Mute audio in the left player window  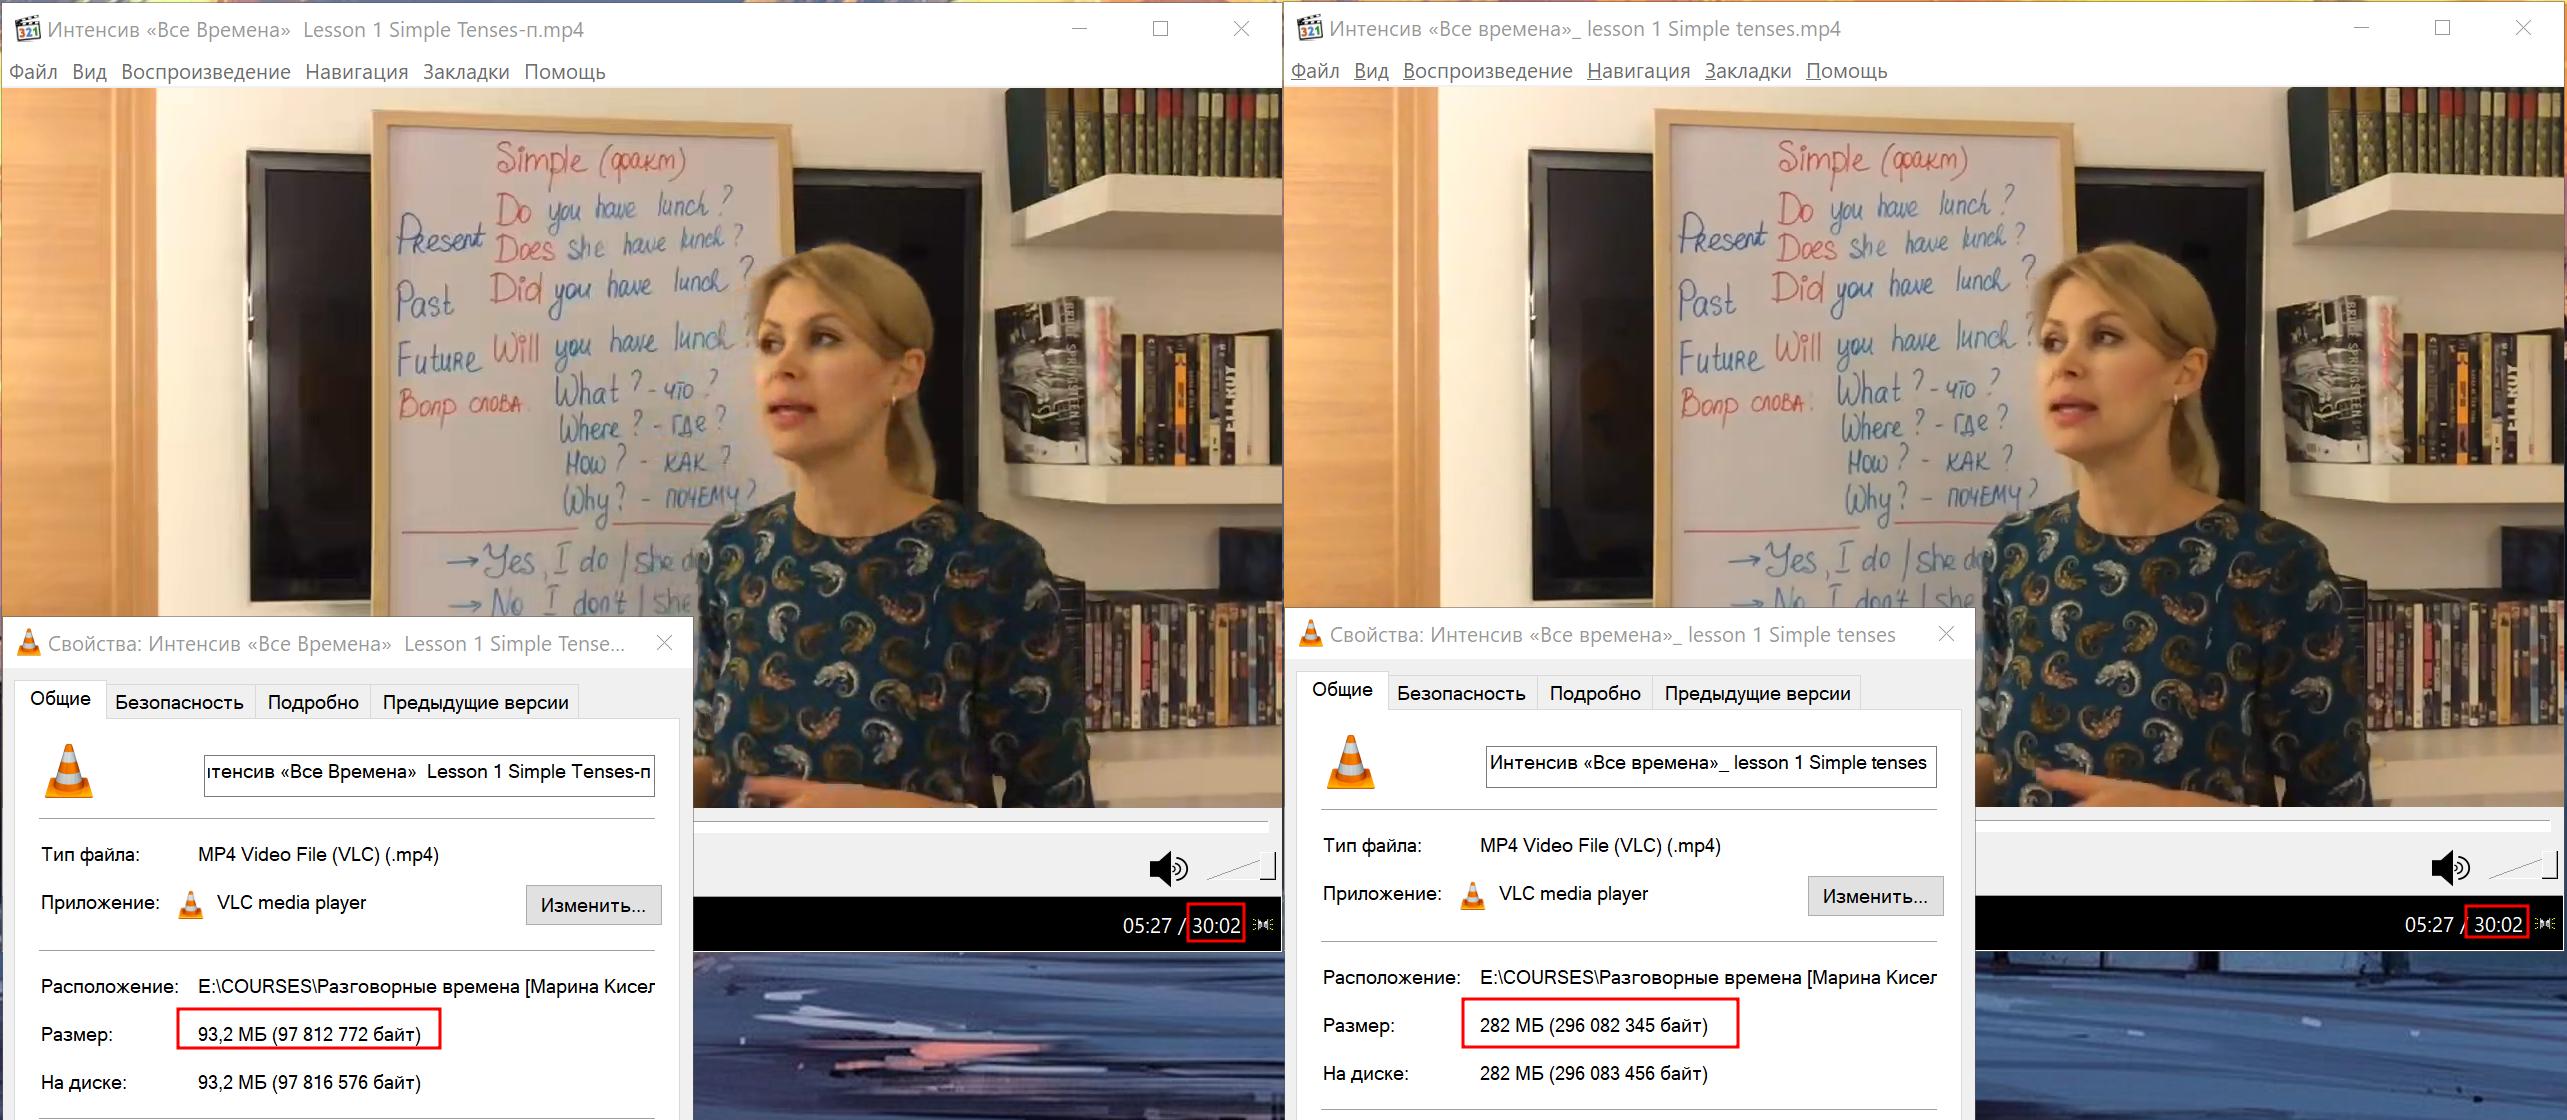(x=1166, y=868)
